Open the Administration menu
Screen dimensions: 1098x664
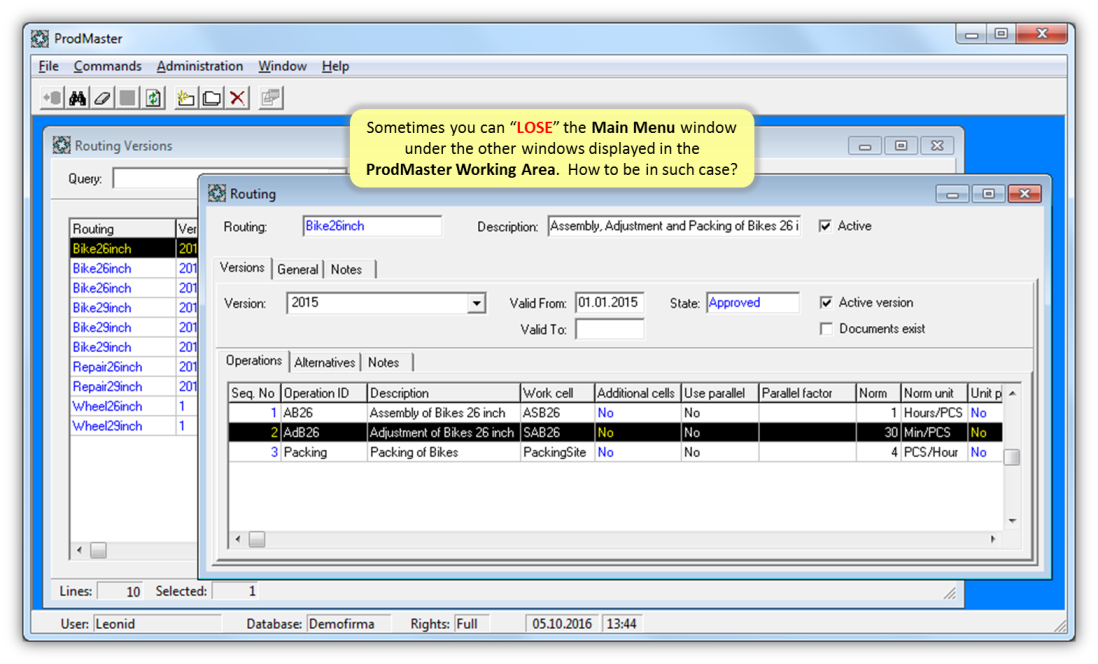200,66
